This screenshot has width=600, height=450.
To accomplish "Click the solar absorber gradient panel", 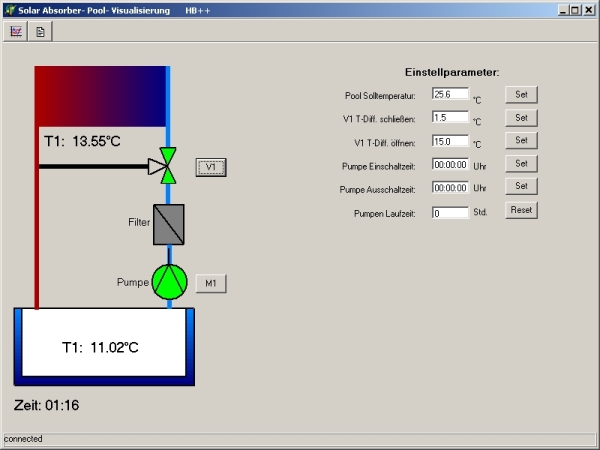I will click(100, 95).
